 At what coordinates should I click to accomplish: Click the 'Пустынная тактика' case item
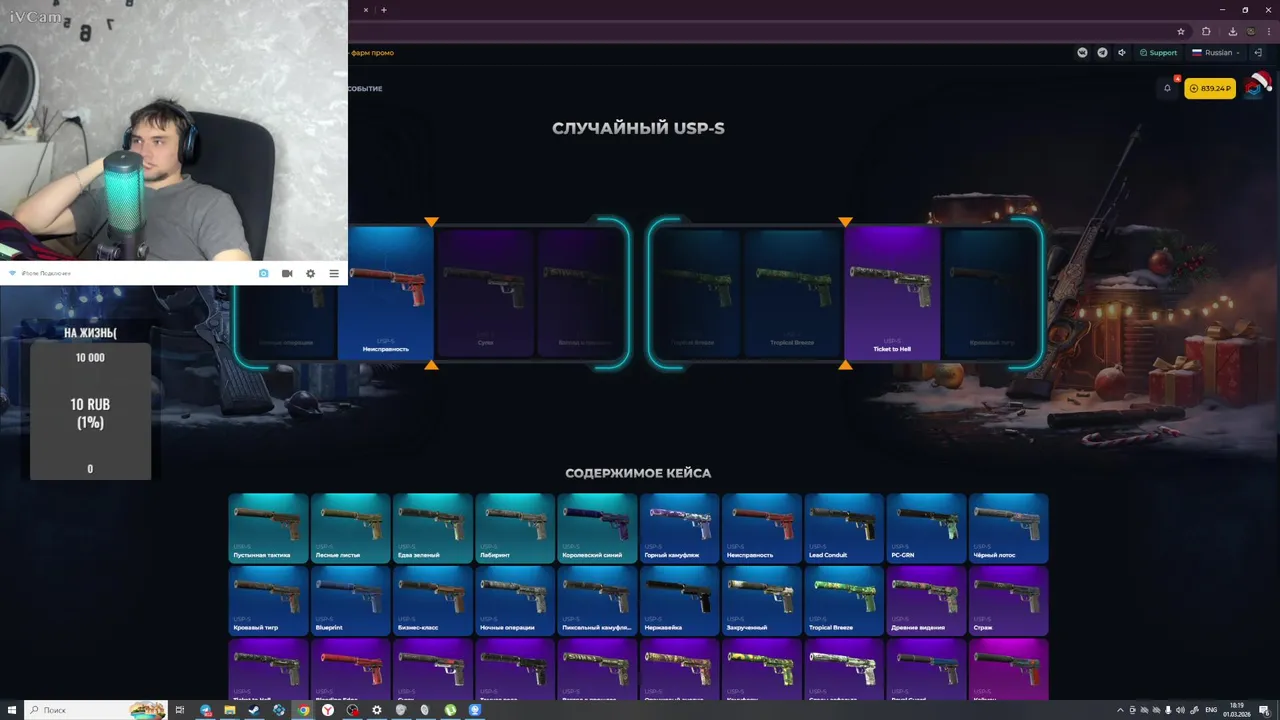(268, 527)
